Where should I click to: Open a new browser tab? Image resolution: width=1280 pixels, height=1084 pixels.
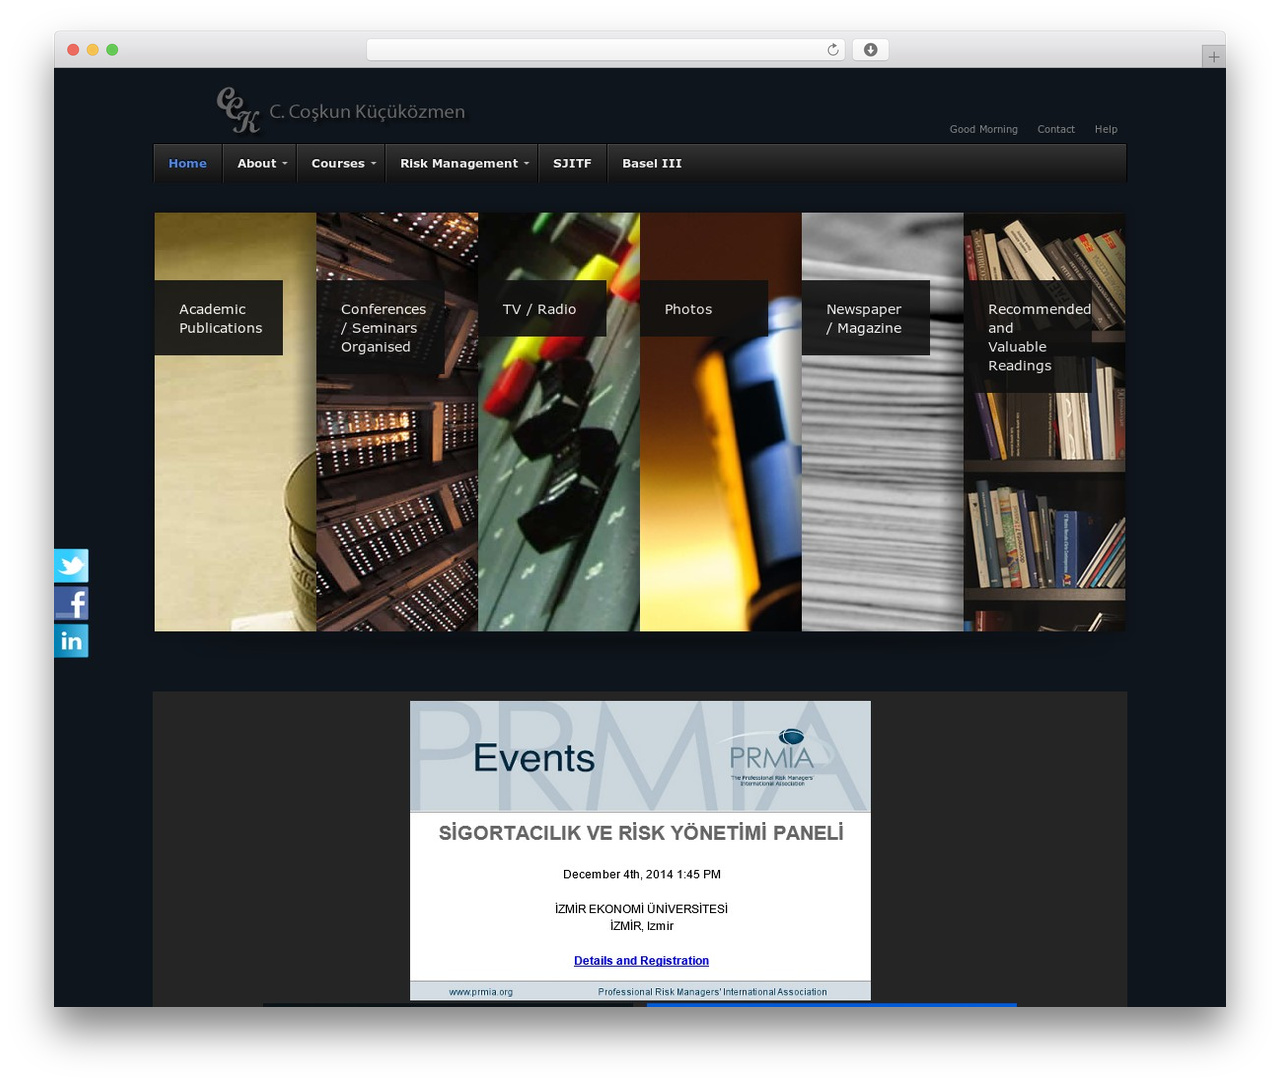(x=1213, y=57)
